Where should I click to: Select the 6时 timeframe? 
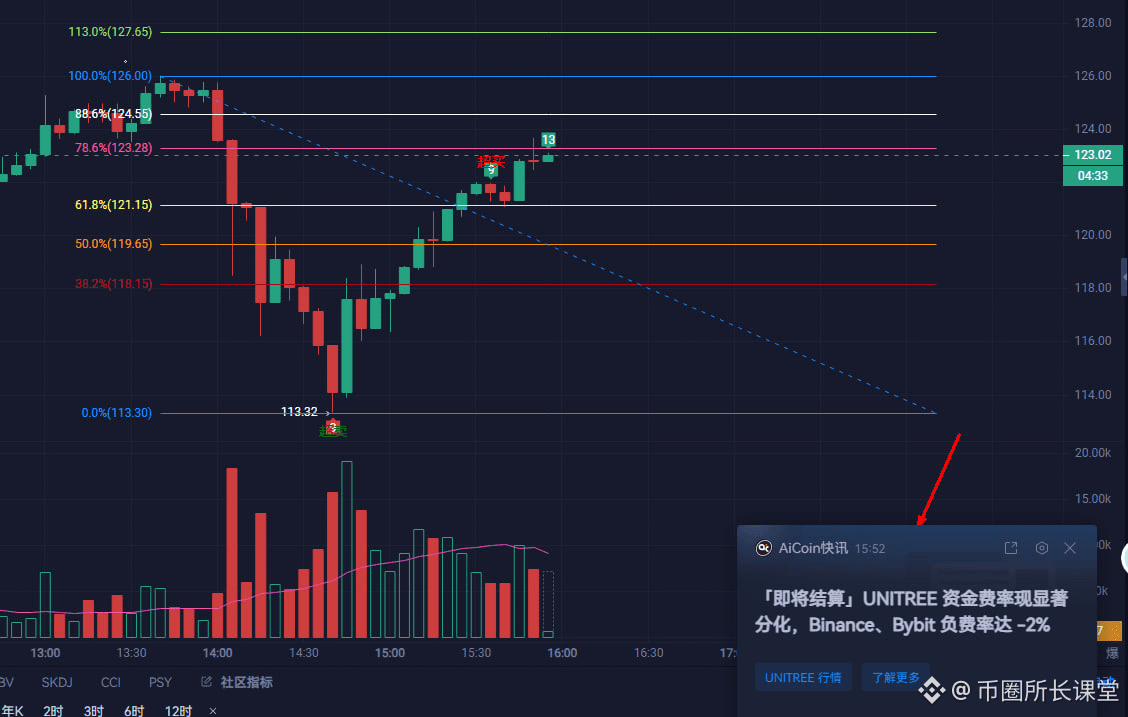click(134, 711)
